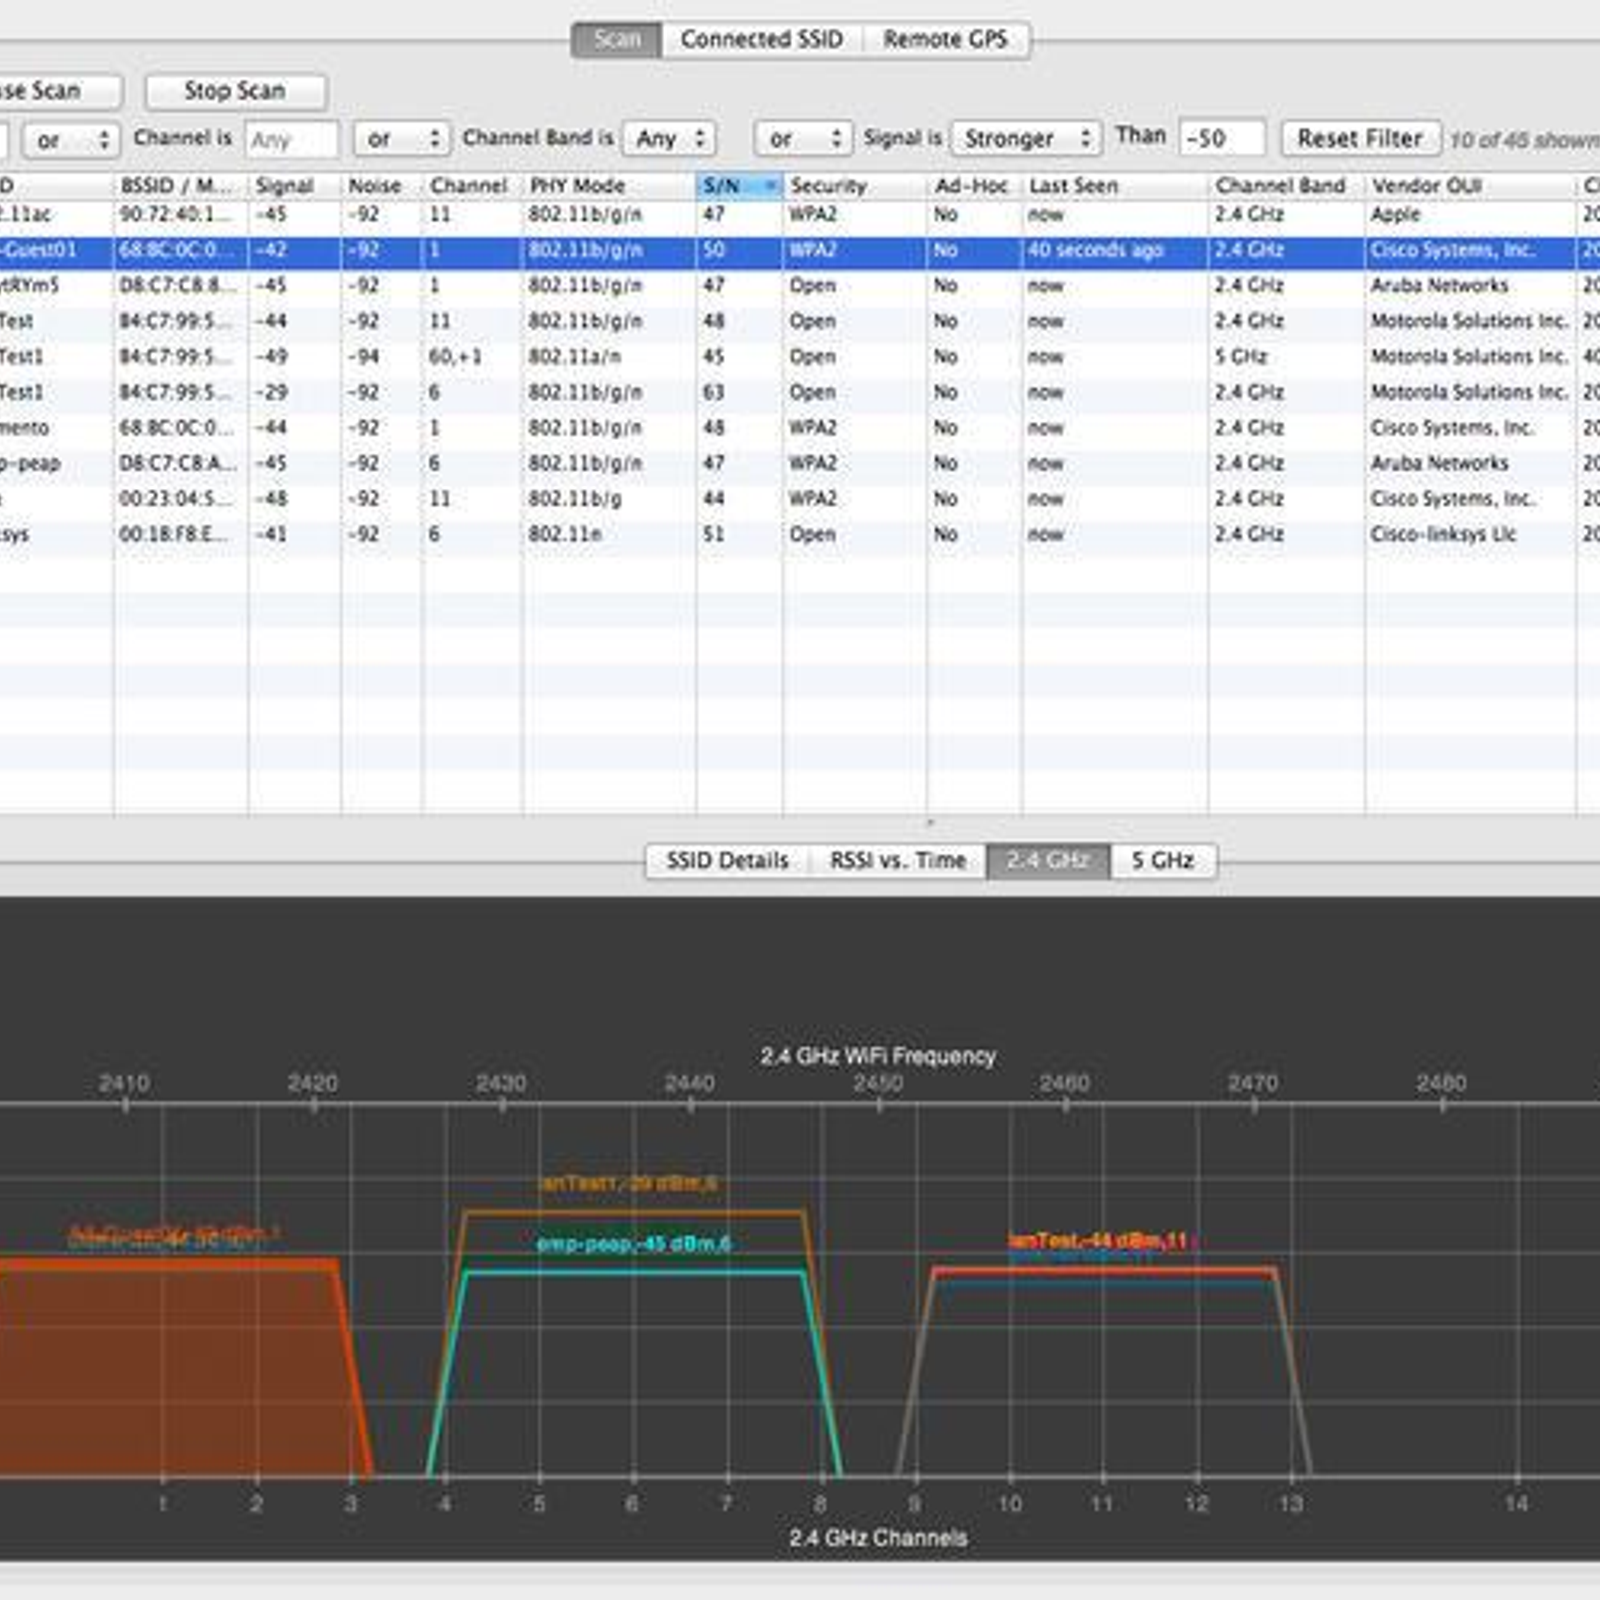Open the 'or' dropdown before Channel is
Image resolution: width=1600 pixels, height=1600 pixels.
tap(71, 140)
